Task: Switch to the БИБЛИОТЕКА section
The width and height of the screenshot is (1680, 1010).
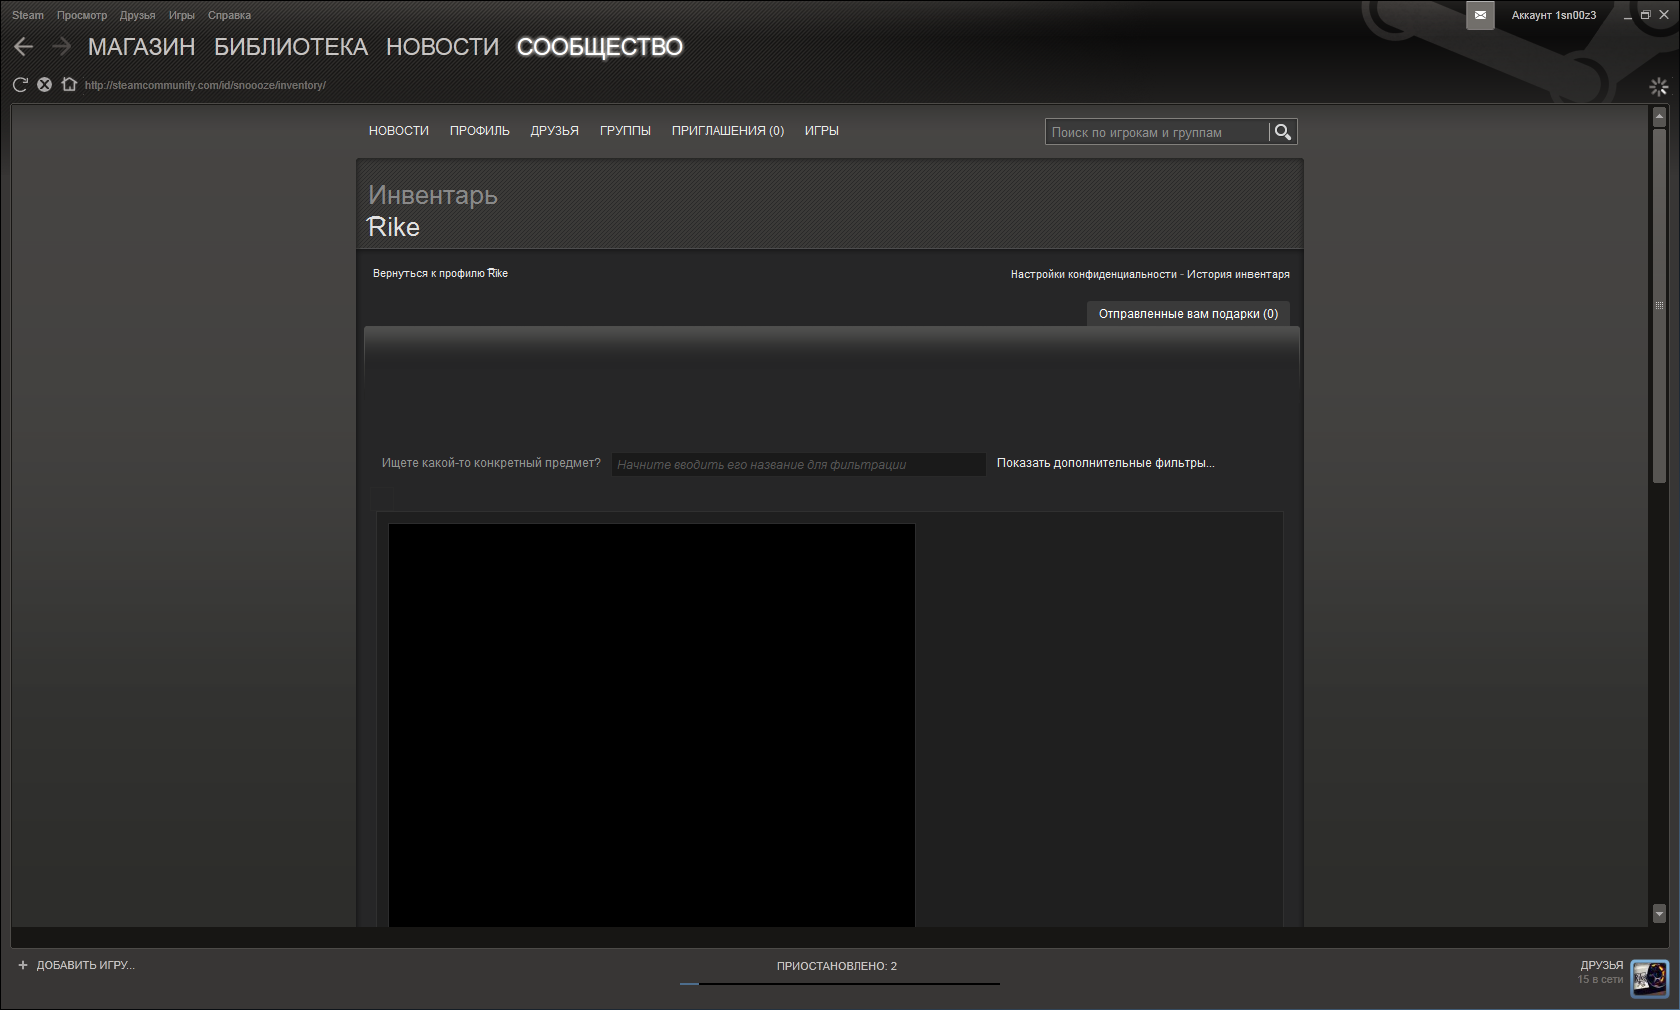Action: (291, 47)
